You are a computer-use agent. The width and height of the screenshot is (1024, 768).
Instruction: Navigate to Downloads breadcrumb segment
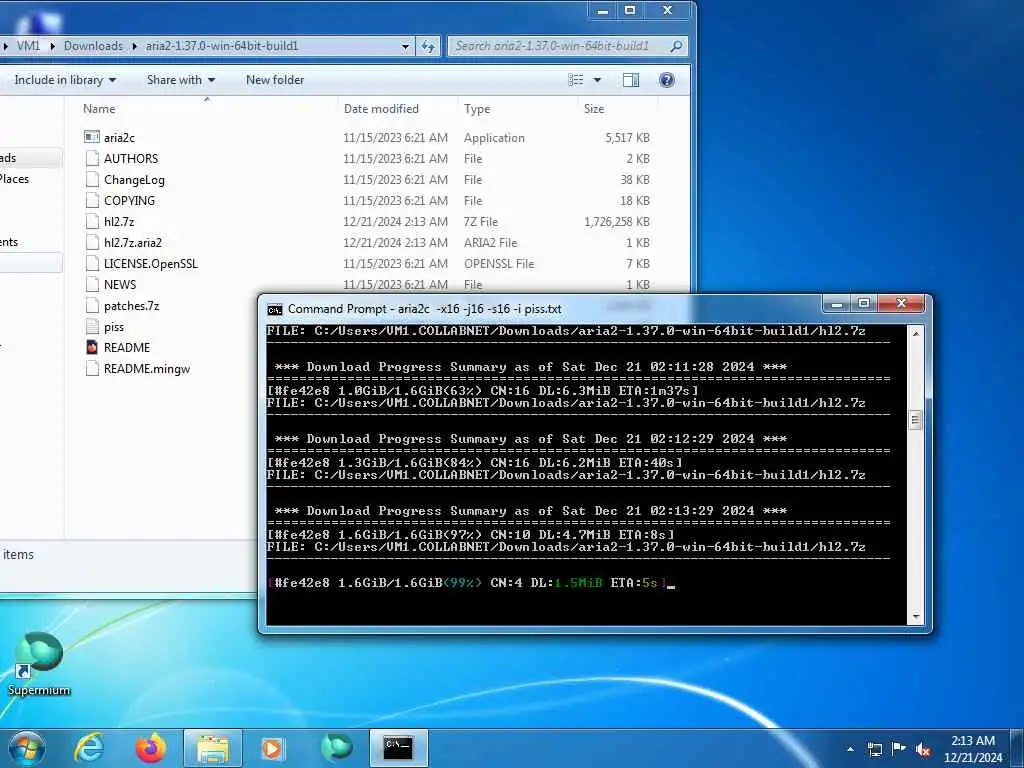93,46
